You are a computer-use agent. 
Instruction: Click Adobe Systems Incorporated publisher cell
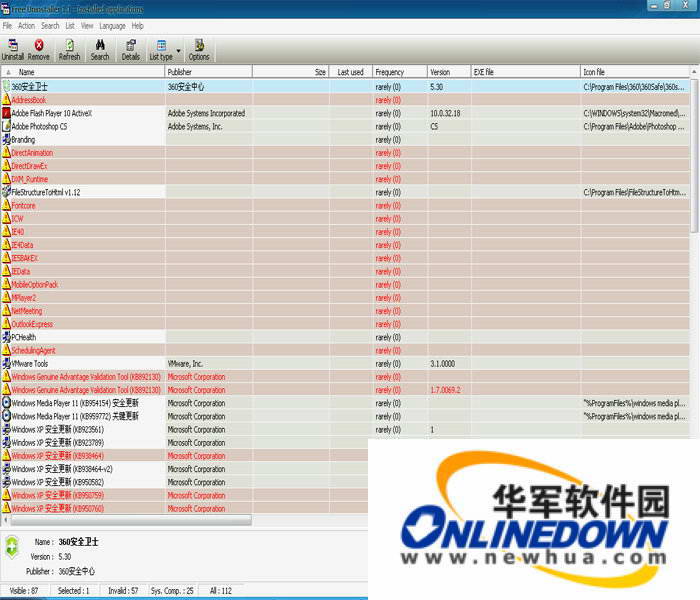[207, 113]
